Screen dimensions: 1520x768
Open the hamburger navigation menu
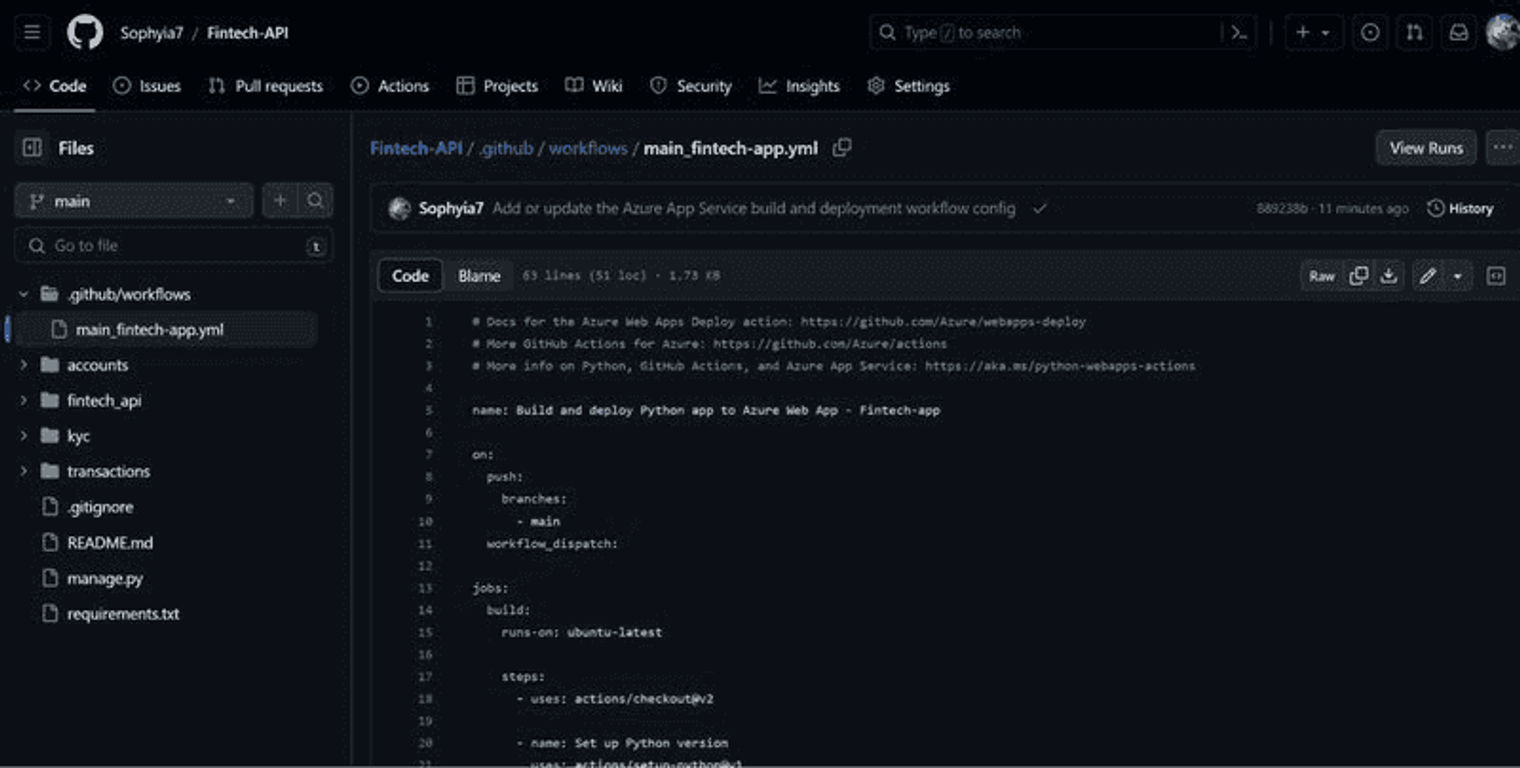[x=32, y=33]
